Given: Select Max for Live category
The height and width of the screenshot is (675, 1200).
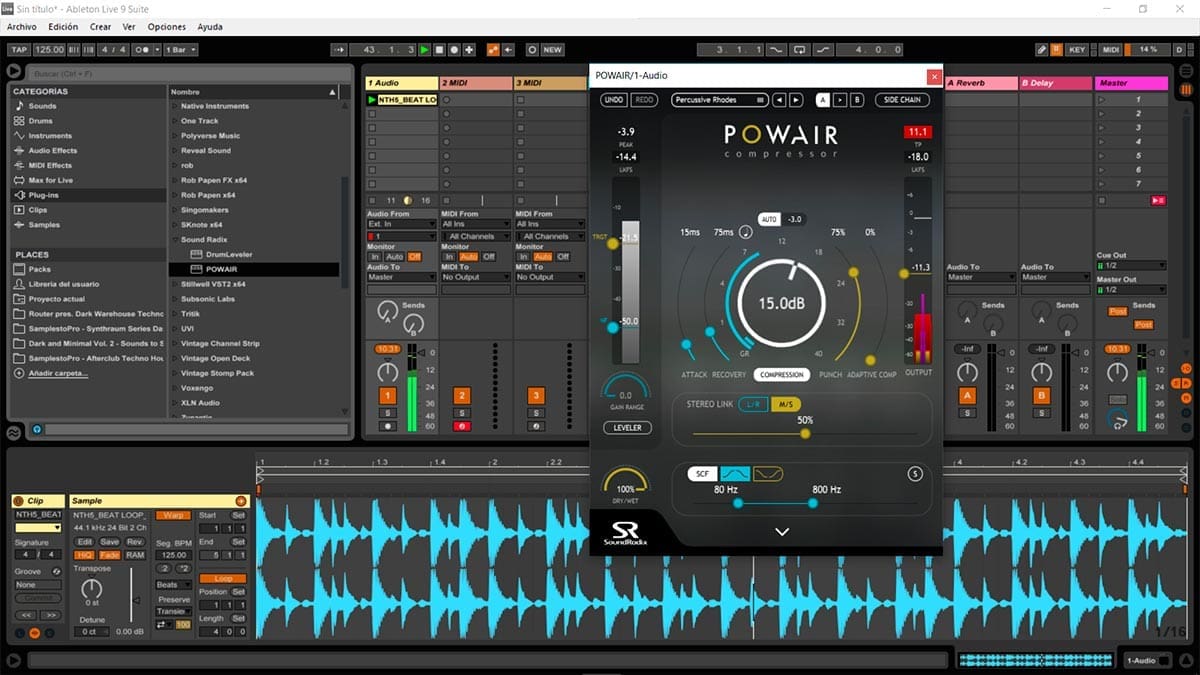Looking at the screenshot, I should pos(50,180).
